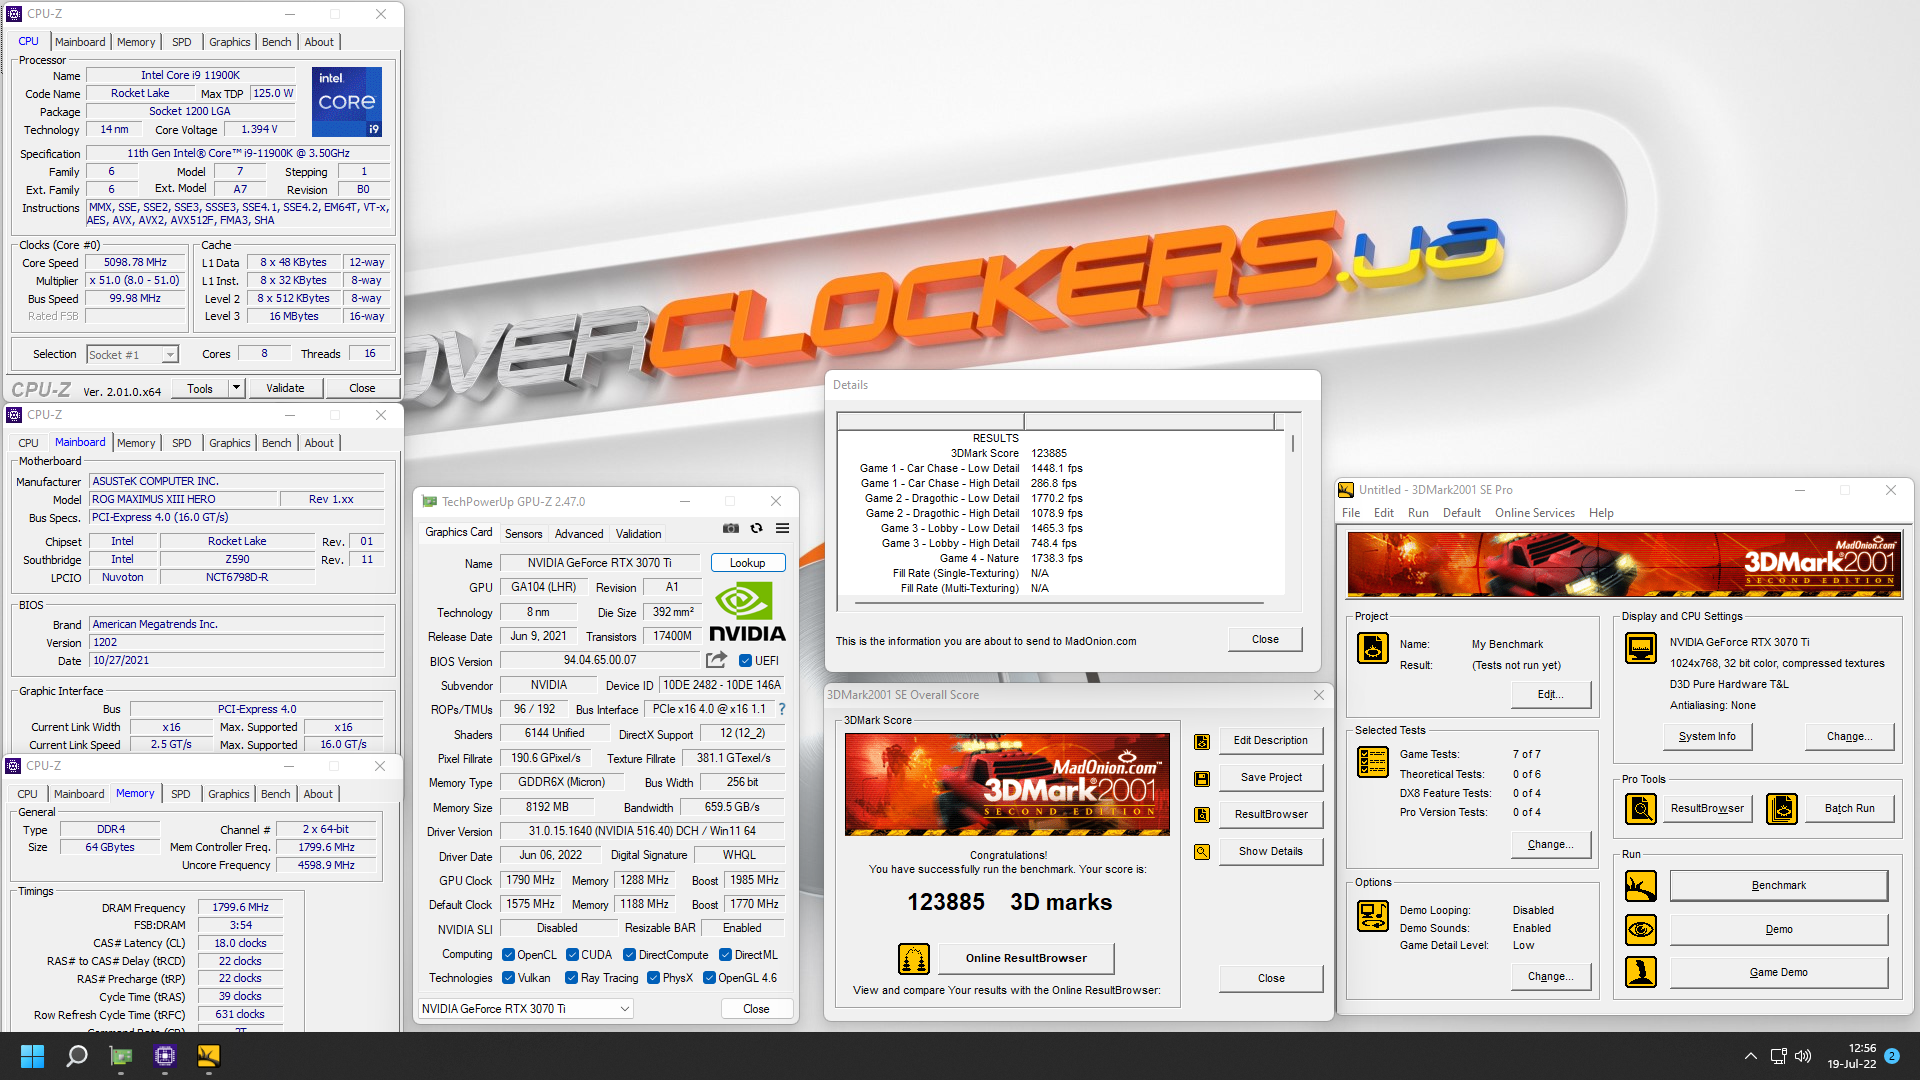The width and height of the screenshot is (1920, 1080).
Task: Click the Options icon in 3DMark2001
Action: click(x=1373, y=916)
